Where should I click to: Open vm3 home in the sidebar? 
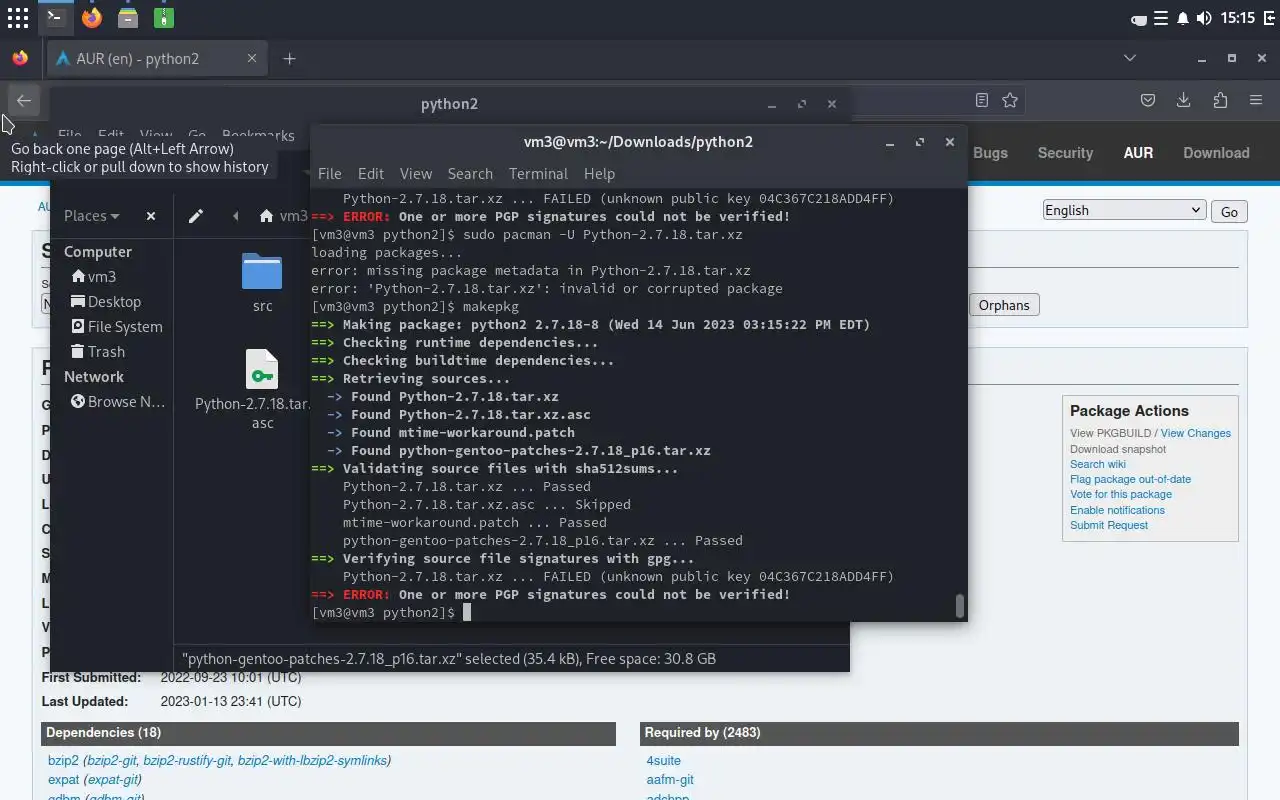point(93,276)
